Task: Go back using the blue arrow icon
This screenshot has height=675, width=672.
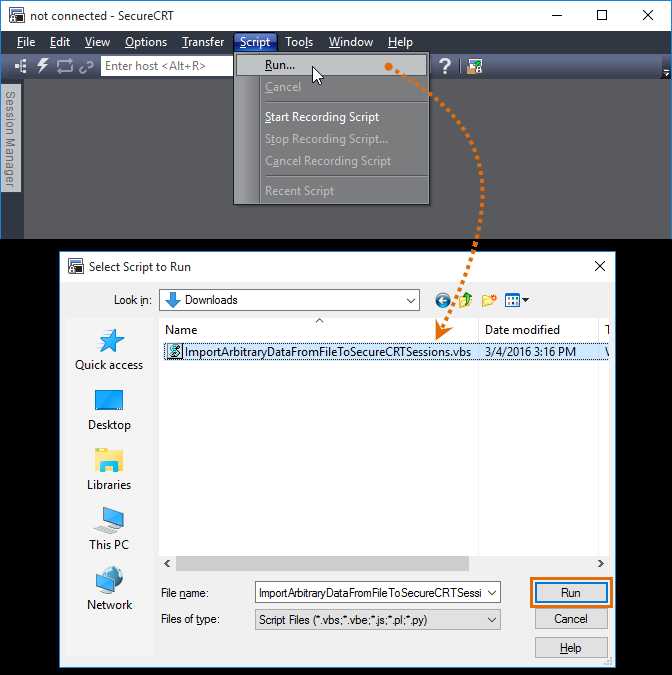Action: pyautogui.click(x=443, y=300)
